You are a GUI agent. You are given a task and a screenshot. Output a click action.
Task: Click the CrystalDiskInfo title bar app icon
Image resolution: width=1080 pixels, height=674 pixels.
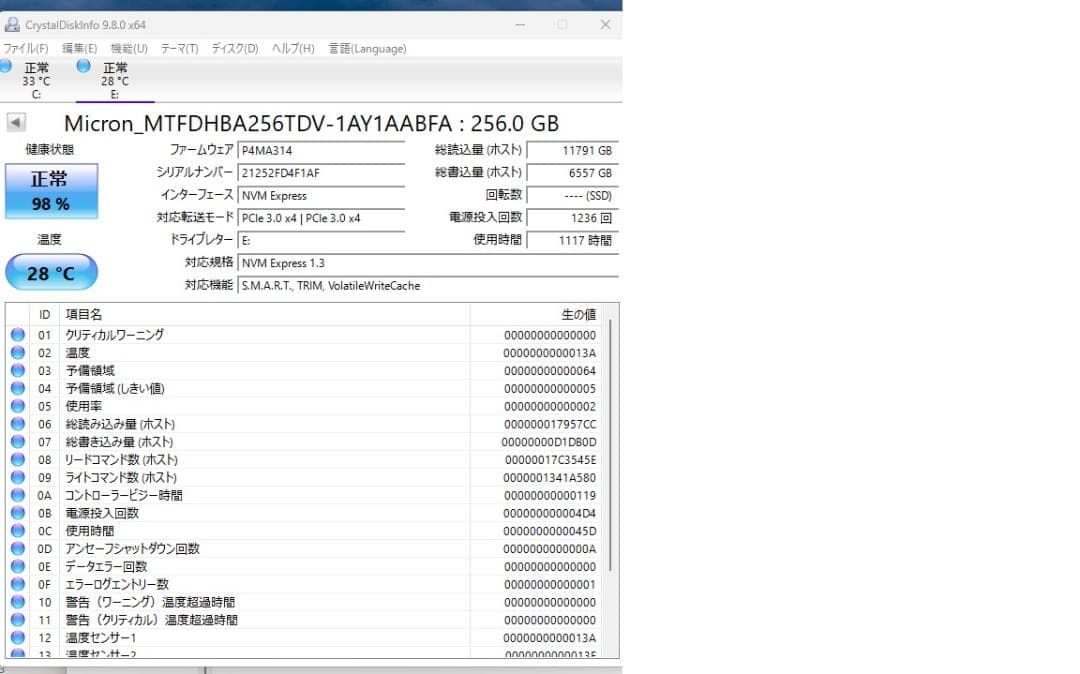pyautogui.click(x=12, y=24)
